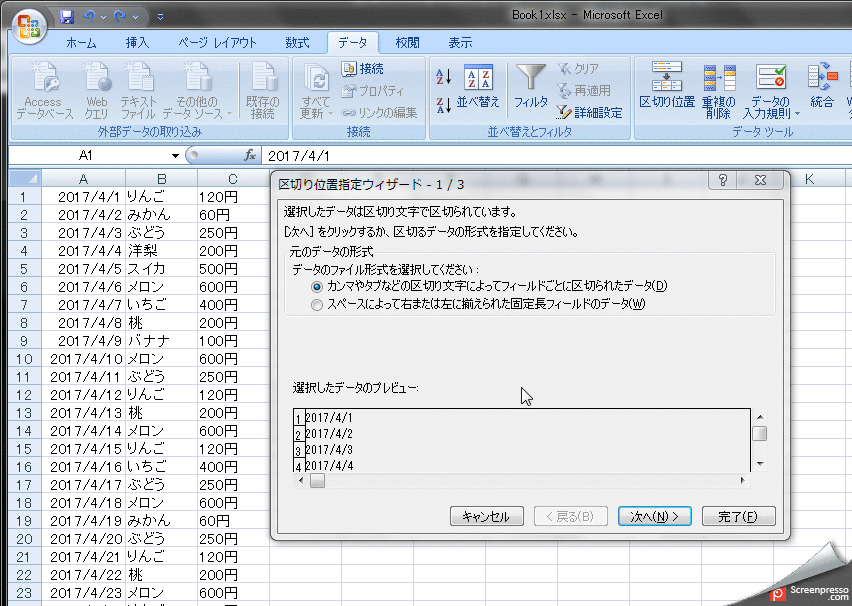The height and width of the screenshot is (606, 852).
Task: Redo action in quick access toolbar
Action: click(x=121, y=17)
